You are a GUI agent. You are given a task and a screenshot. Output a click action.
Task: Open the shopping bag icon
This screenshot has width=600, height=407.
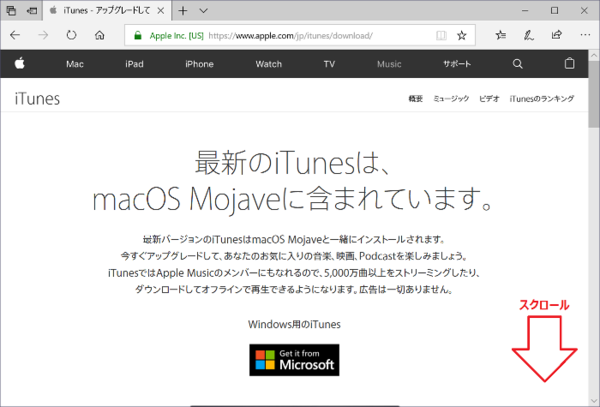click(569, 63)
